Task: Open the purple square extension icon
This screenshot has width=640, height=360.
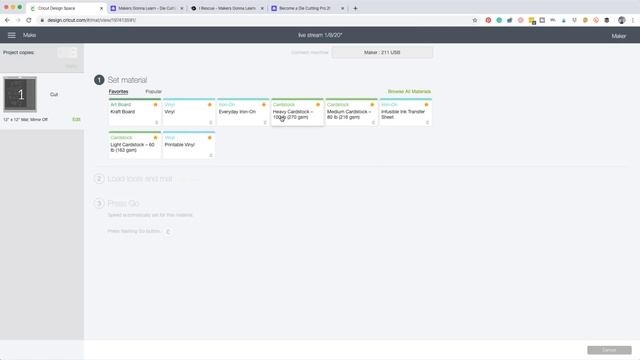Action: [542, 20]
